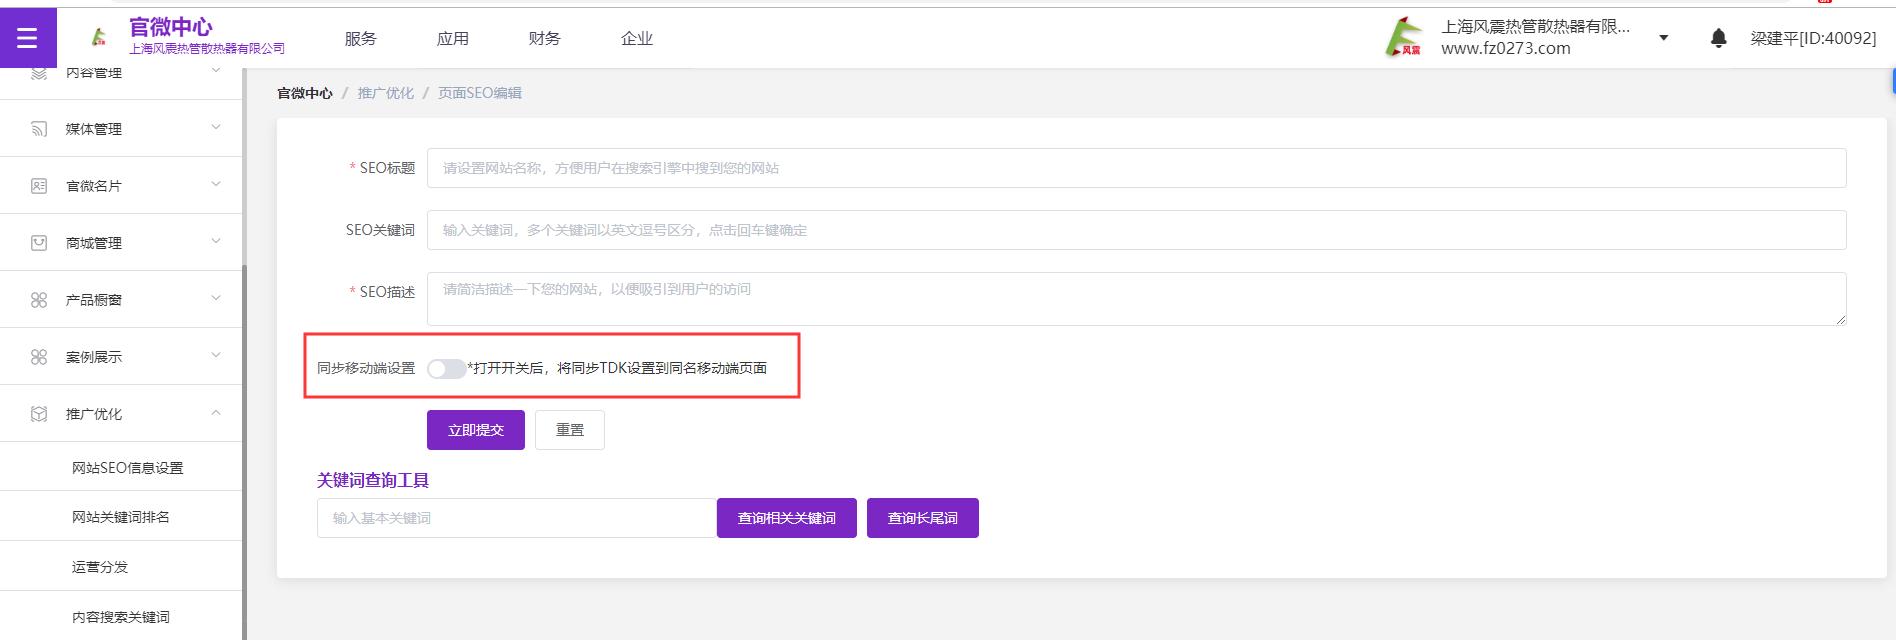
Task: Click user name 梁建平[ID:40092]
Action: [1813, 38]
